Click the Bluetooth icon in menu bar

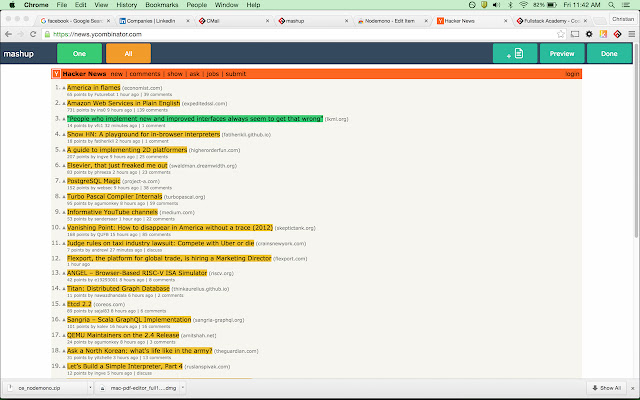click(510, 5)
